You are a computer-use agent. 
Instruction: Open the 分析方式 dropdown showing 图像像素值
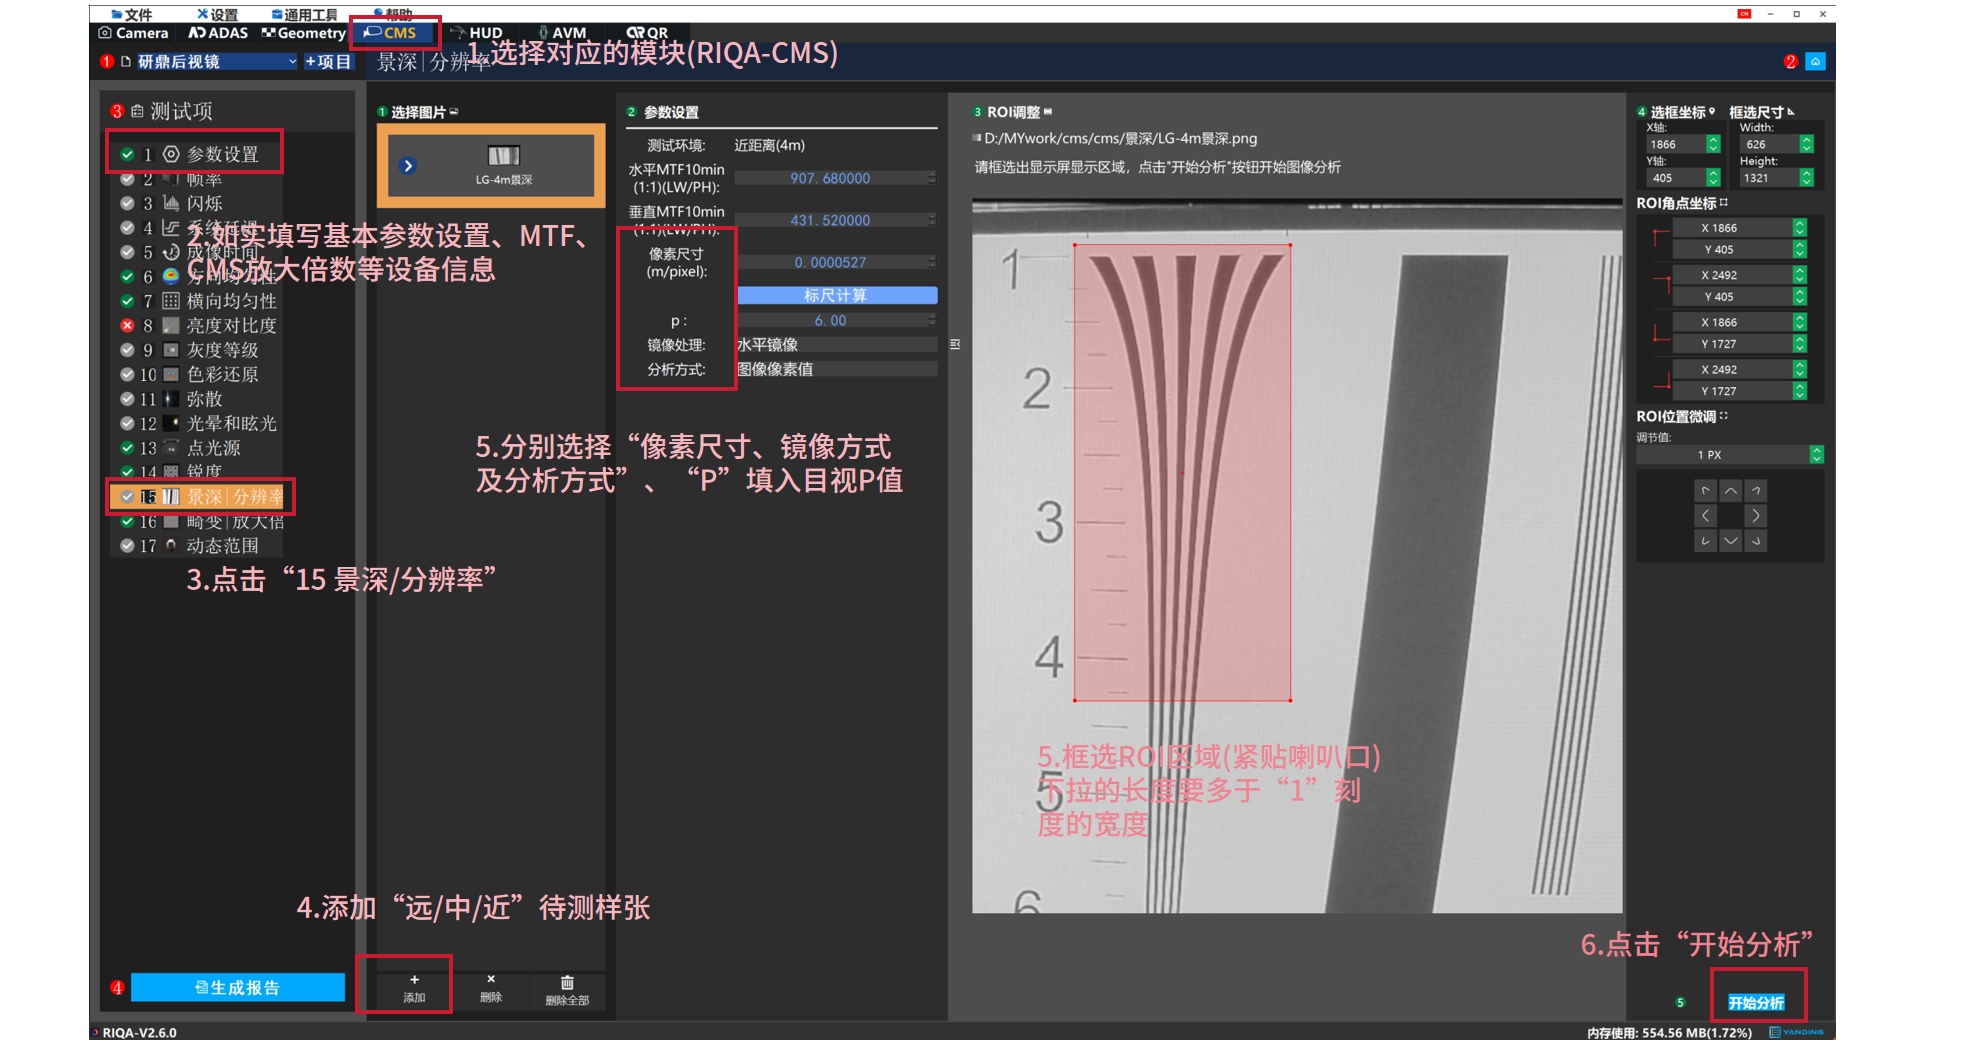[836, 370]
